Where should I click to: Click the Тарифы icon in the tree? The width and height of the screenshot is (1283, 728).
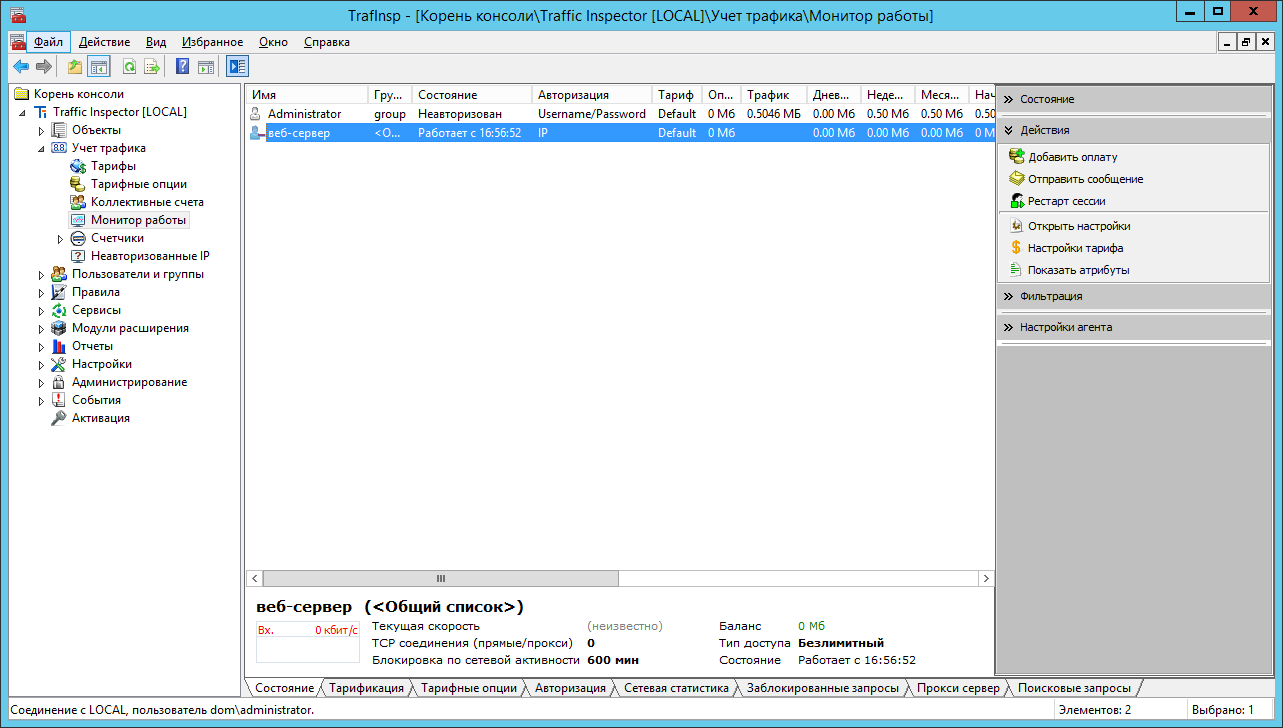click(78, 166)
